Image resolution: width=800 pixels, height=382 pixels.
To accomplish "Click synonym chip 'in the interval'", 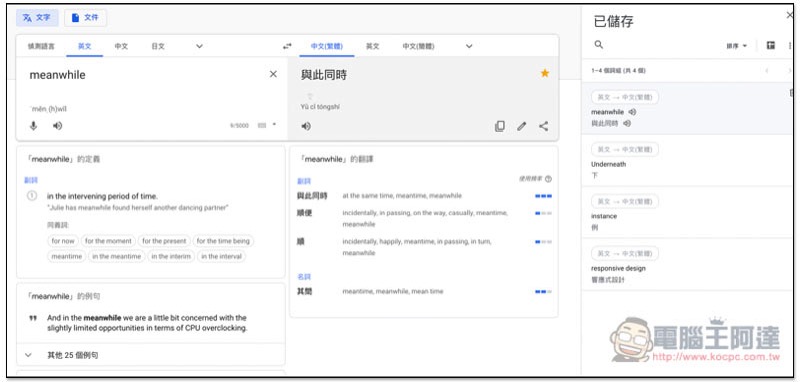I will tap(221, 257).
